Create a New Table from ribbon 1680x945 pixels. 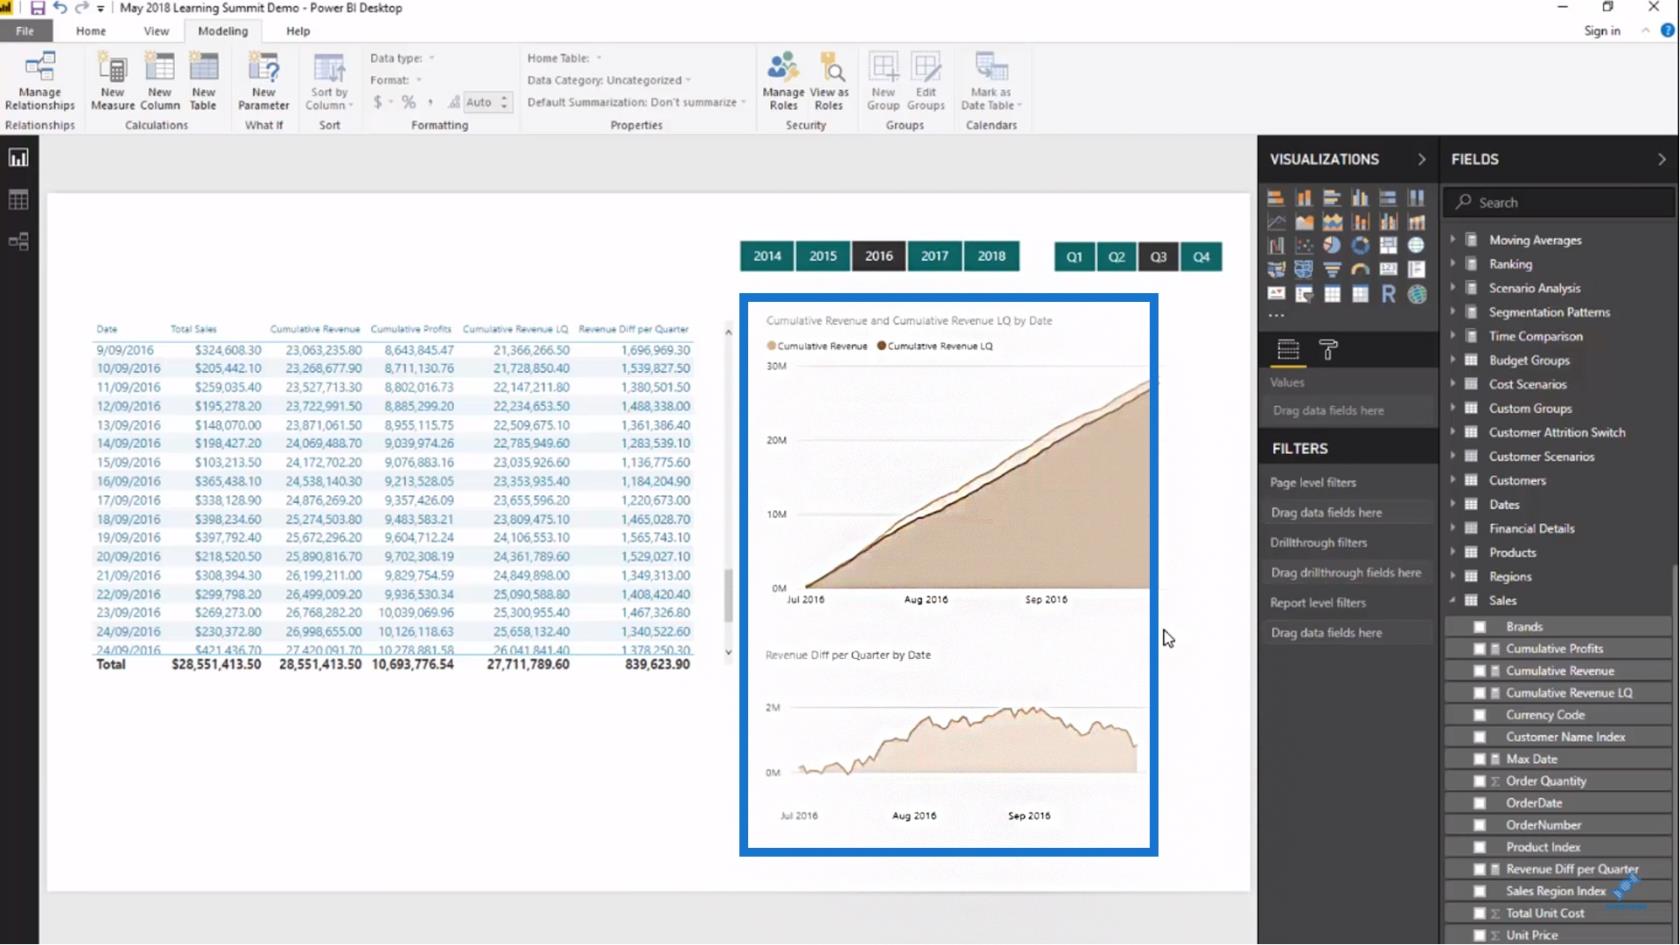click(x=203, y=81)
